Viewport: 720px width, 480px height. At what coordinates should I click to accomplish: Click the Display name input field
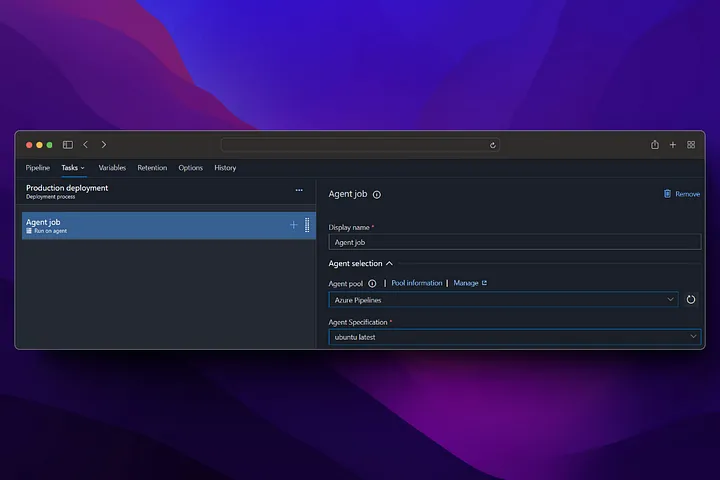(x=515, y=242)
